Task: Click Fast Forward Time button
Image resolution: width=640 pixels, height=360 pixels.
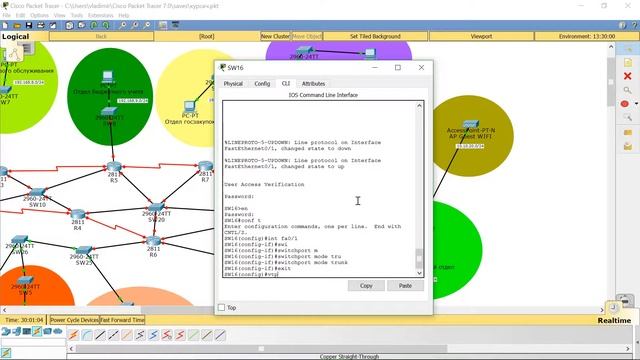Action: (x=122, y=320)
